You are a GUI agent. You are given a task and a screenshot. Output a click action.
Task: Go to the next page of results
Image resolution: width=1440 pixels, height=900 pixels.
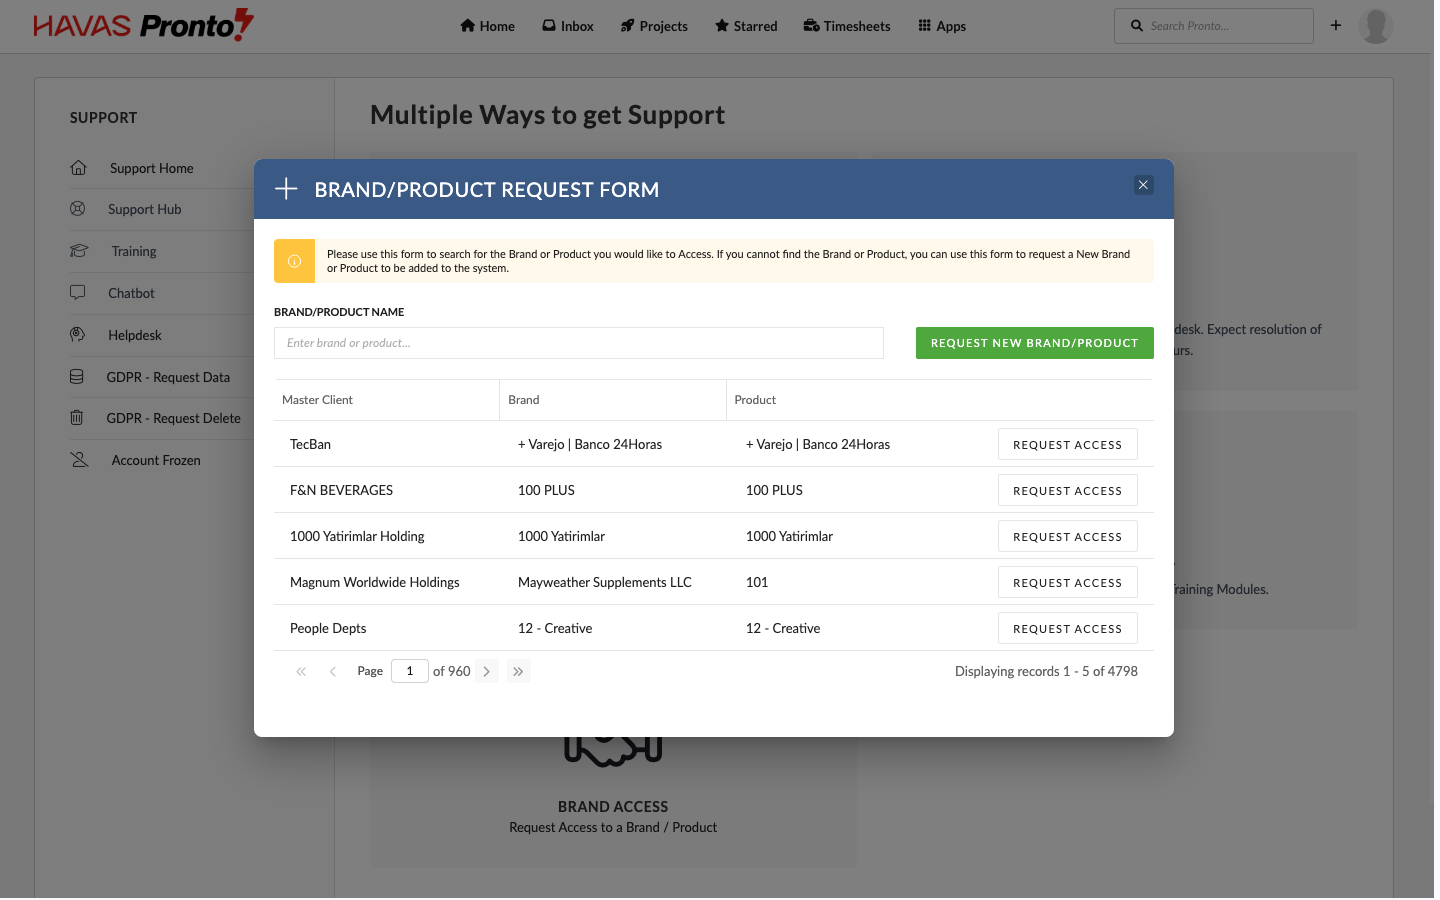pos(487,672)
